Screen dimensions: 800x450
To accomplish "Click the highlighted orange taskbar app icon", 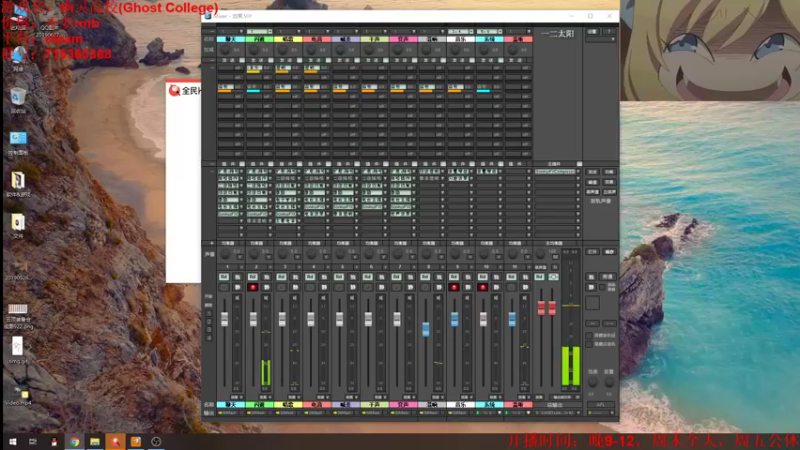I will pyautogui.click(x=115, y=441).
